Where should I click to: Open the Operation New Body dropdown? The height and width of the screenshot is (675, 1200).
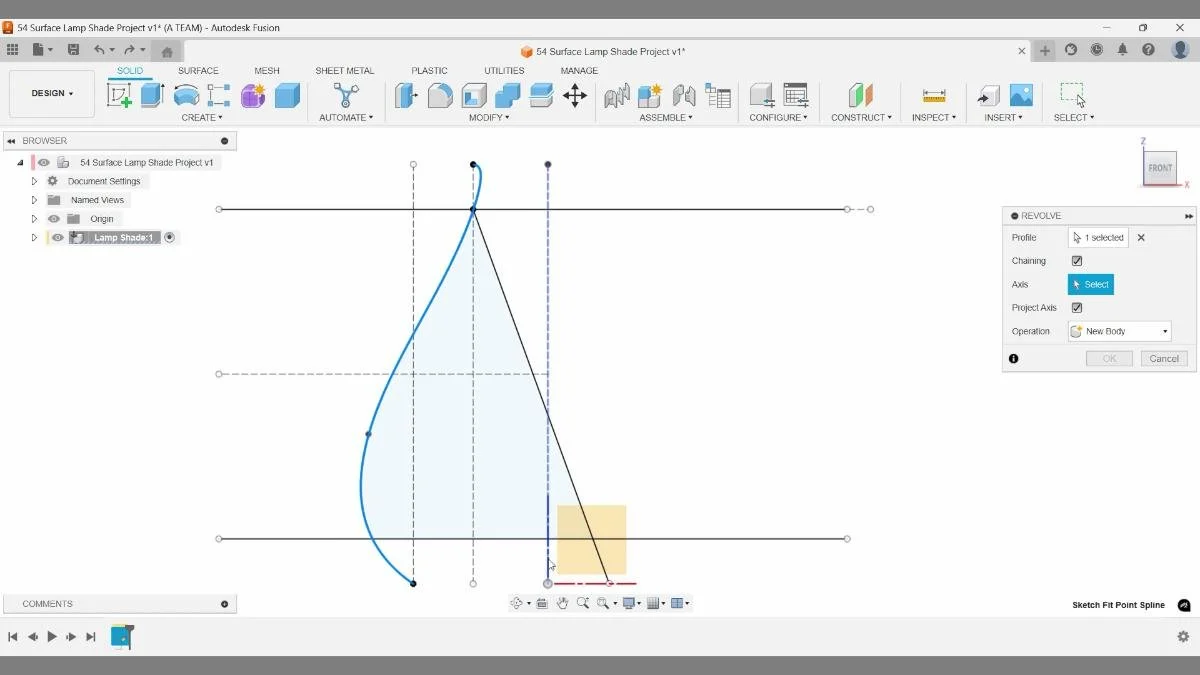click(x=1119, y=331)
